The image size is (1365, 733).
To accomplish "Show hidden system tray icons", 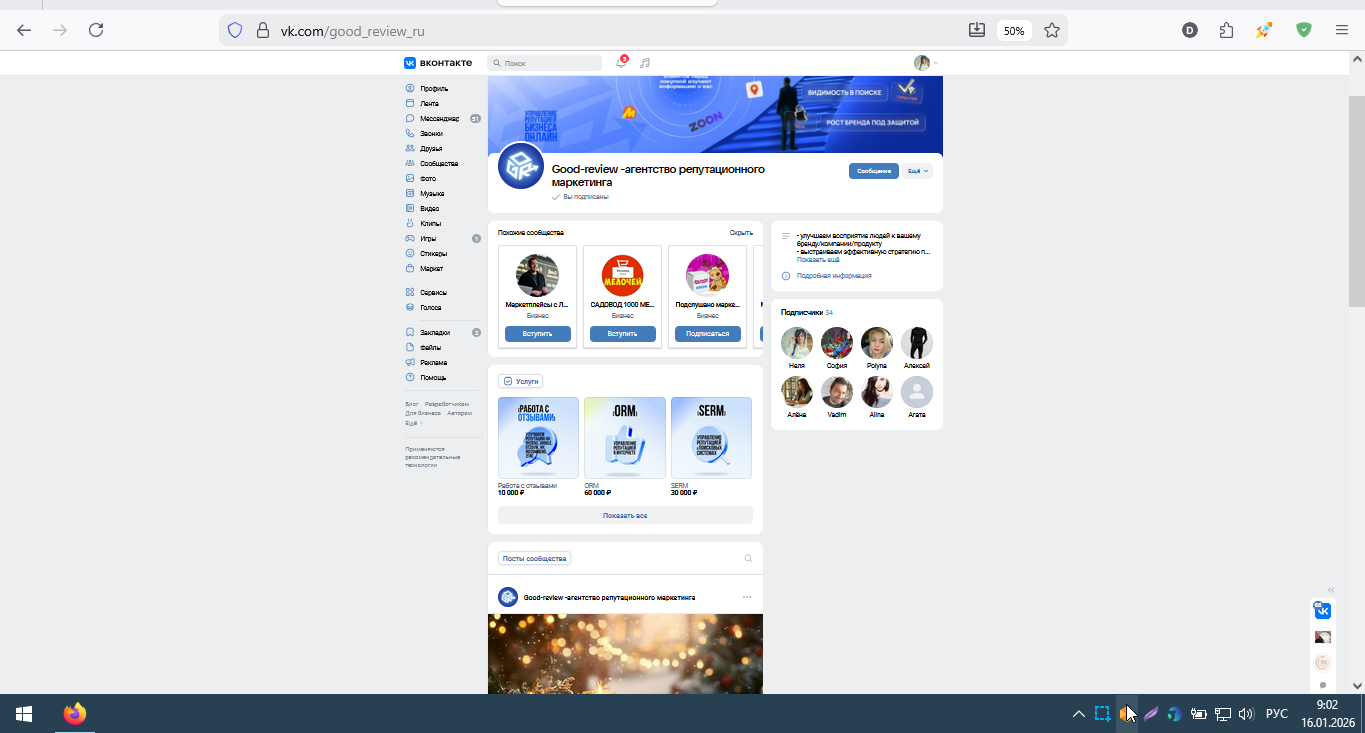I will click(x=1079, y=714).
